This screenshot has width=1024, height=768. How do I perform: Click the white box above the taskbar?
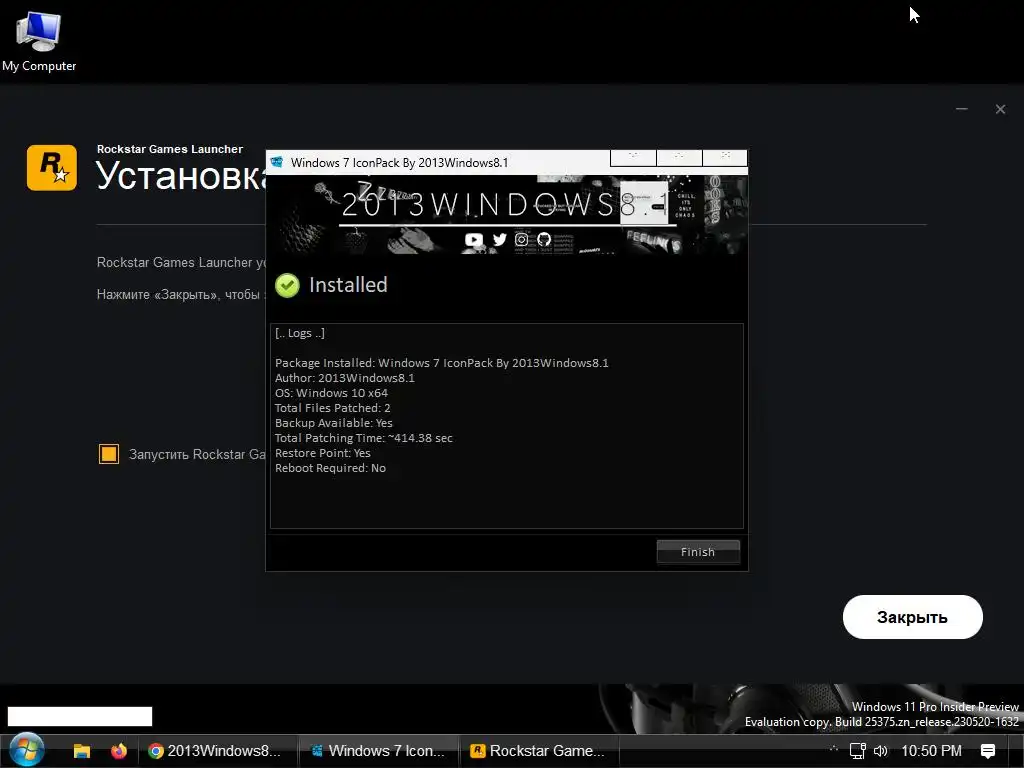[80, 716]
